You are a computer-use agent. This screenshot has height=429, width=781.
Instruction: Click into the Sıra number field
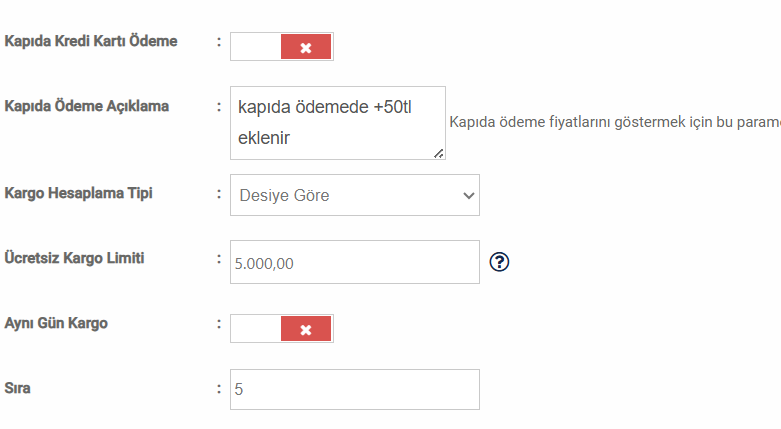(x=355, y=390)
